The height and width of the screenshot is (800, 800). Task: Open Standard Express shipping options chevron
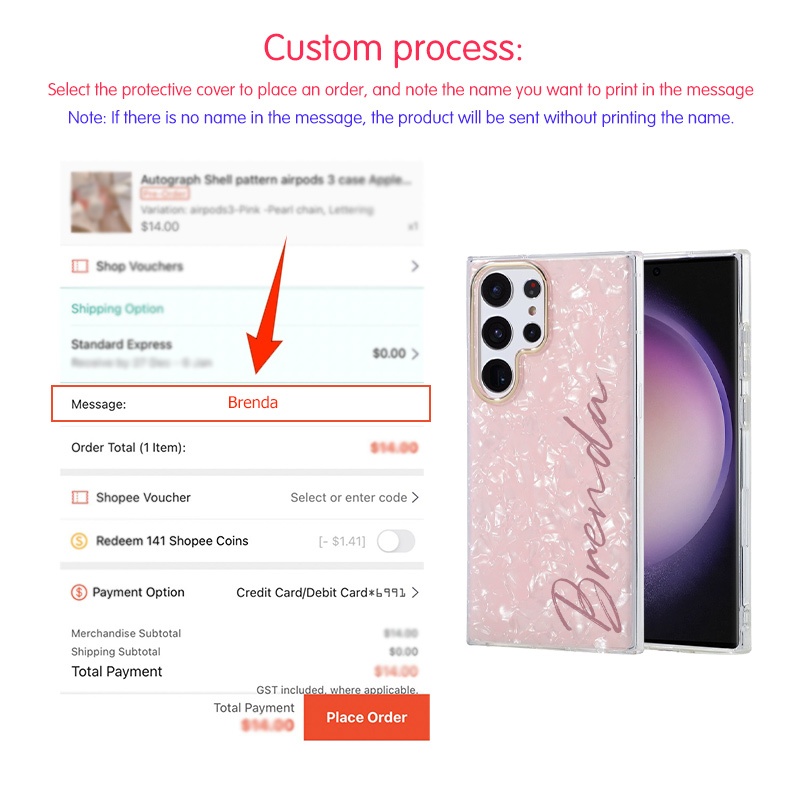[415, 354]
